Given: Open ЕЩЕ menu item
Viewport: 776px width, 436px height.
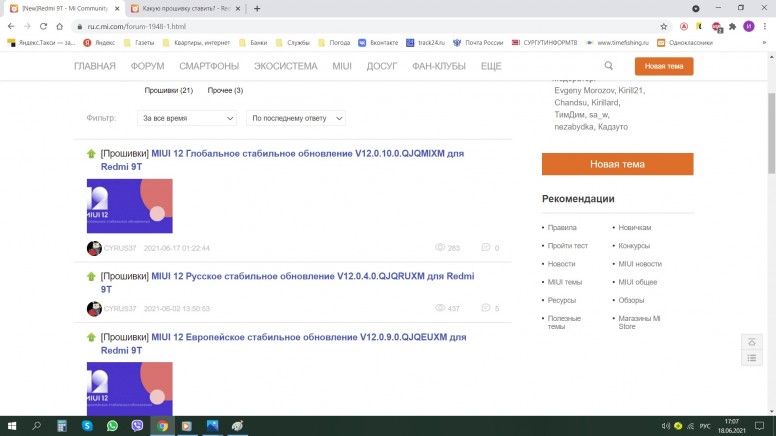Looking at the screenshot, I should click(491, 66).
